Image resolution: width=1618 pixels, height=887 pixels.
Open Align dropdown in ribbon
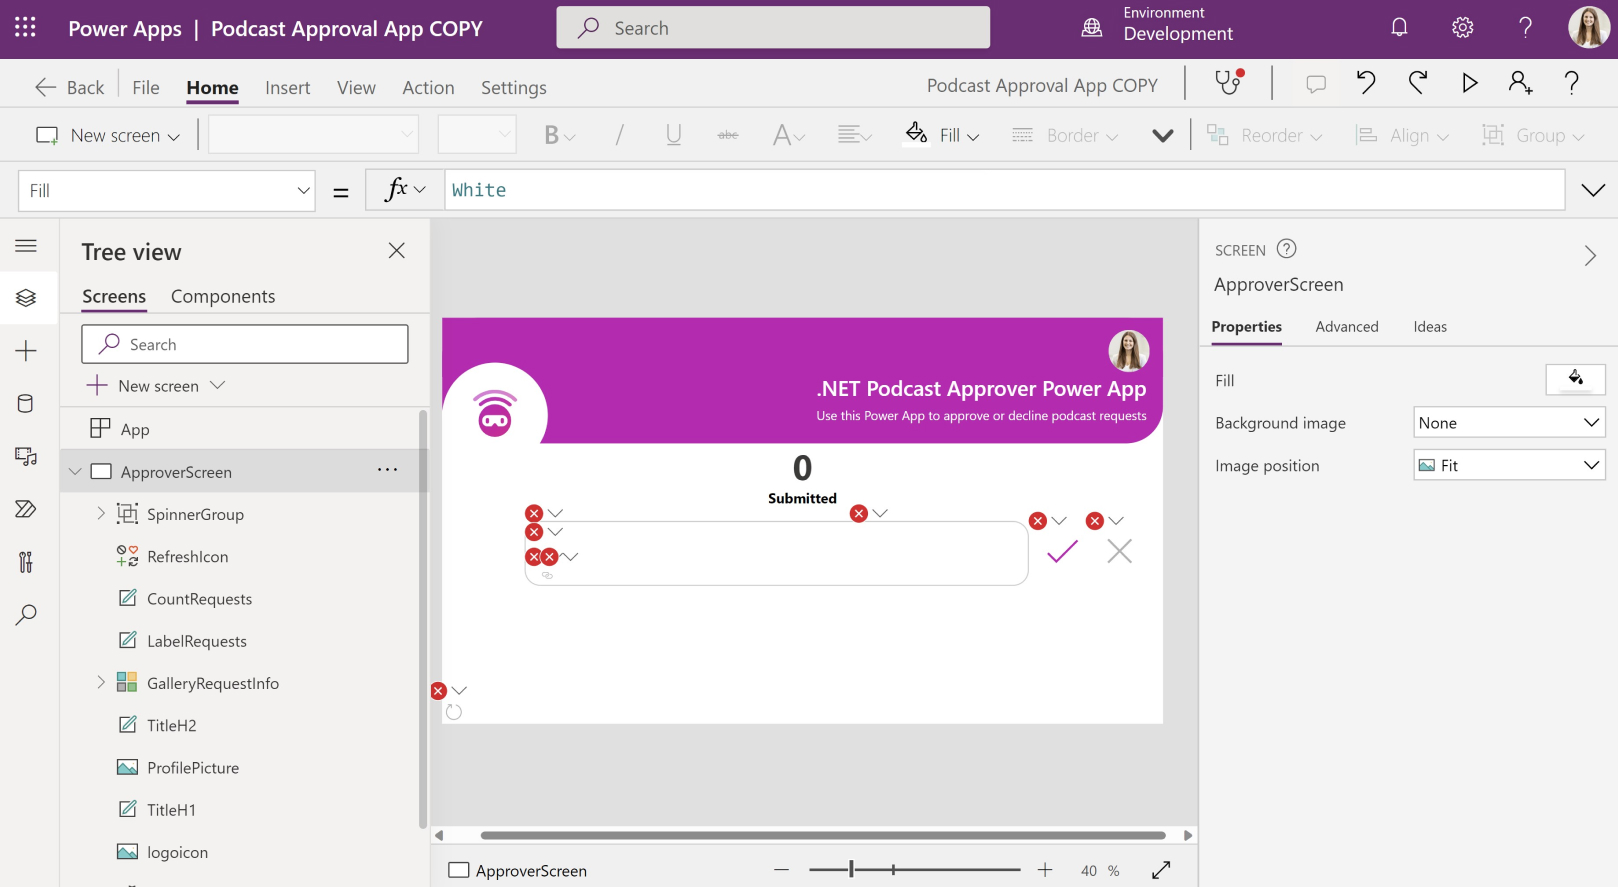pyautogui.click(x=1402, y=135)
